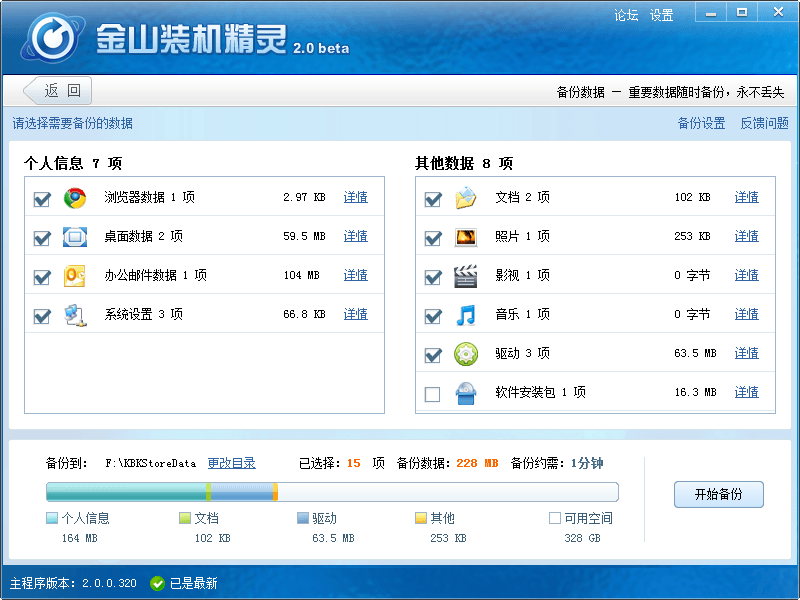Open the 设置 menu
Screen dimensions: 800x600
click(x=661, y=13)
